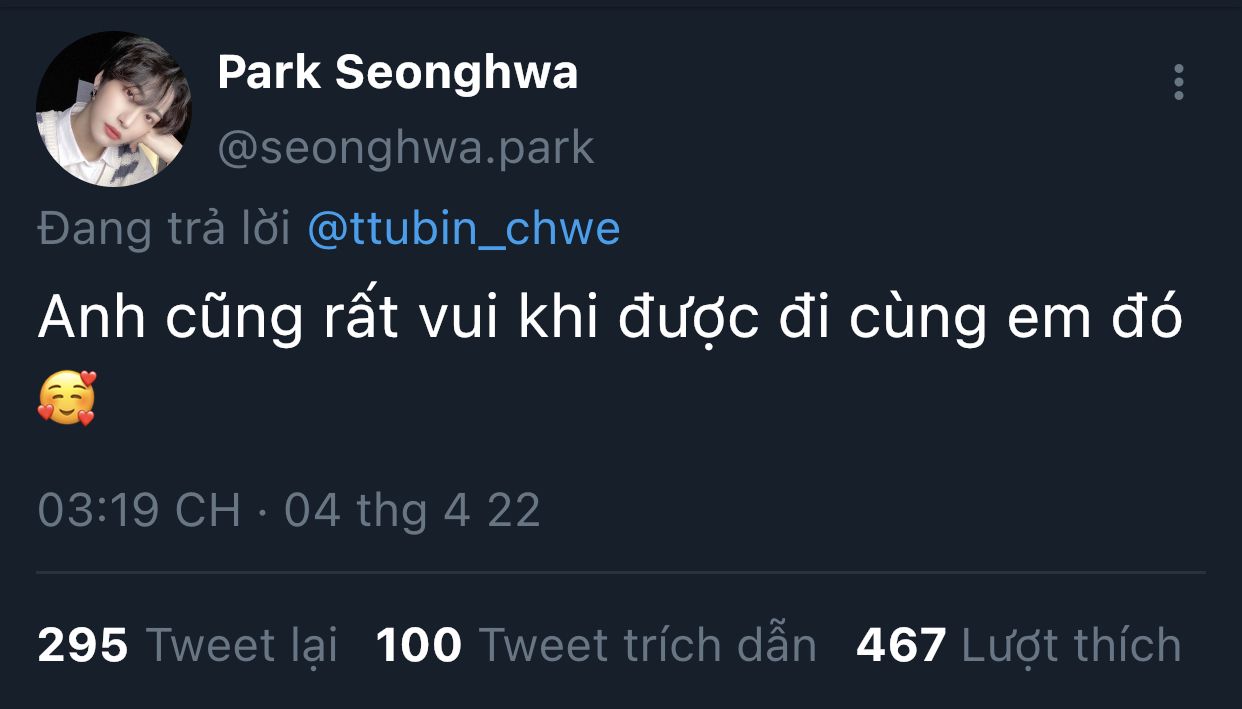Open the "Tweet lại" retweets list
1242x709 pixels.
pos(242,645)
